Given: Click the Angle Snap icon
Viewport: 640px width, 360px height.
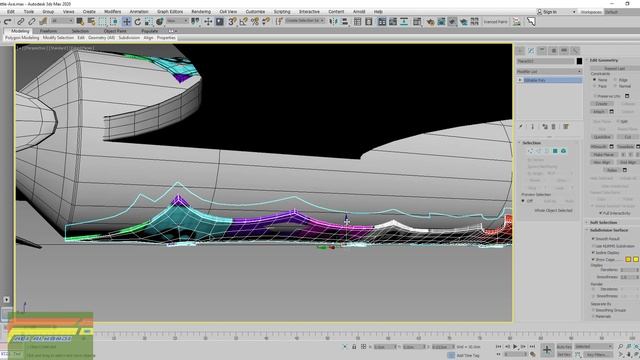Looking at the screenshot, I should tap(243, 22).
